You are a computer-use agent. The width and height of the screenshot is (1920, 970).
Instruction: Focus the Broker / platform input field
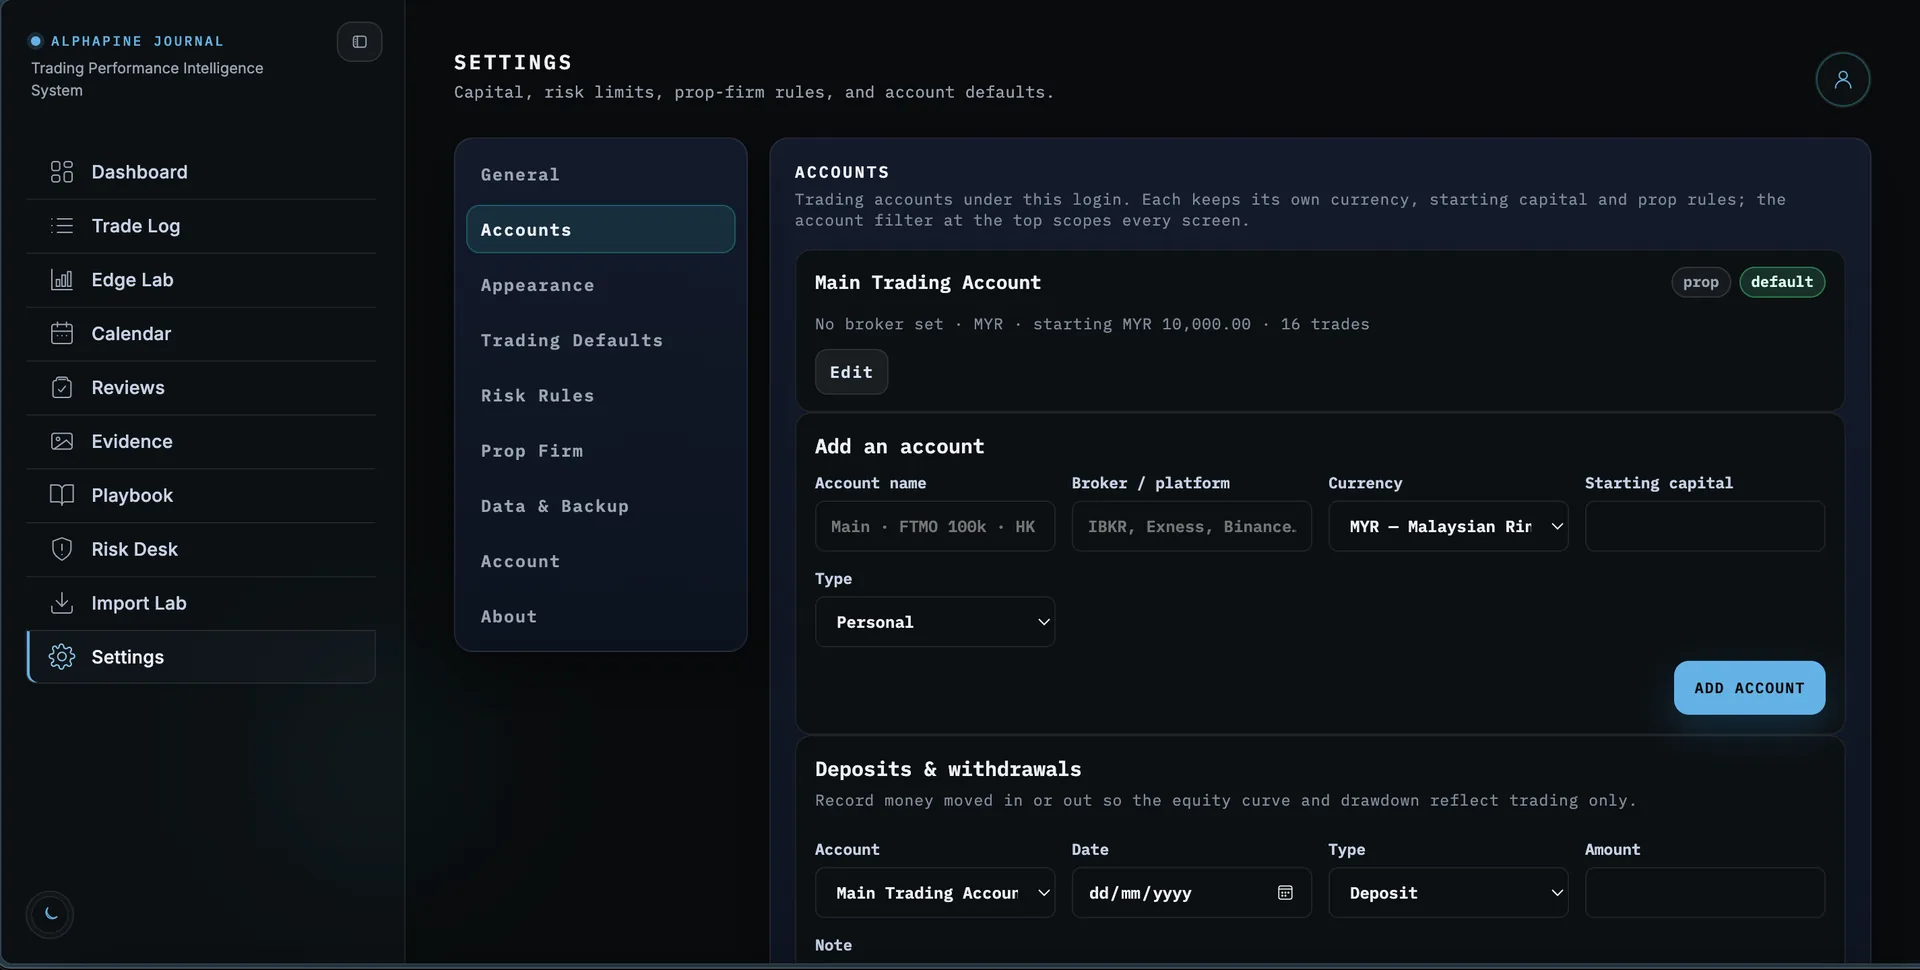1192,526
